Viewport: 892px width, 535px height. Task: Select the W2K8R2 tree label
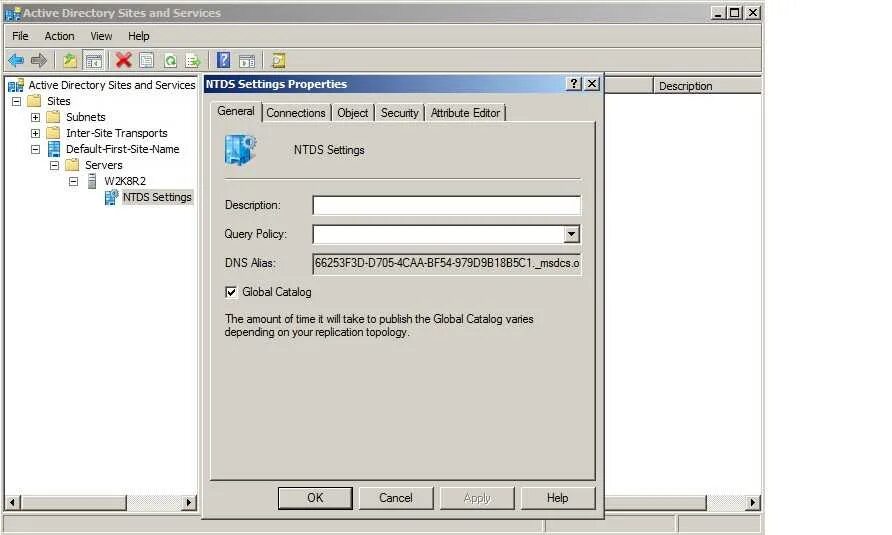pyautogui.click(x=125, y=181)
